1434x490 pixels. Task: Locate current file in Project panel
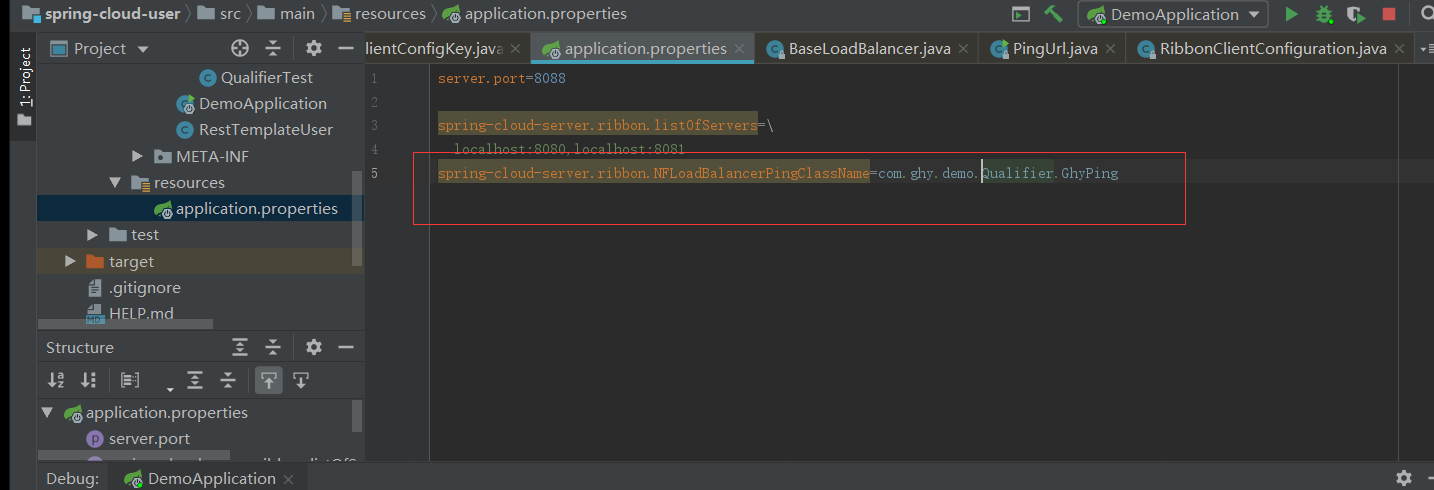click(x=240, y=48)
